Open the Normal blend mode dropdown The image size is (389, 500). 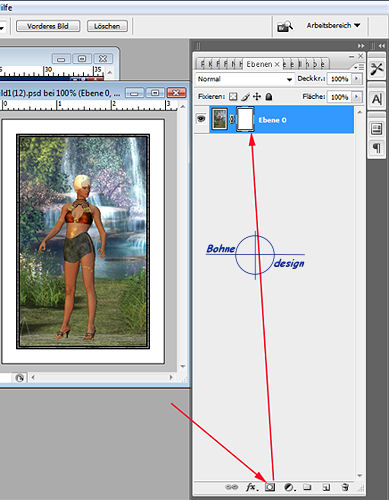(x=244, y=79)
